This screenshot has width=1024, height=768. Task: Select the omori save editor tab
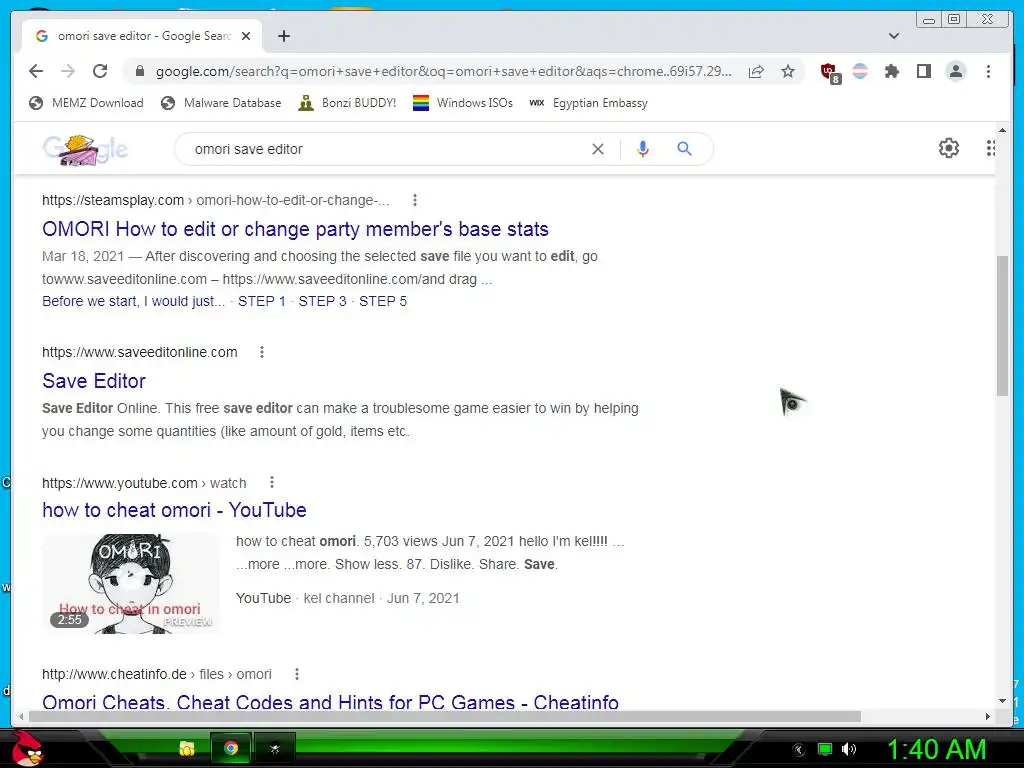click(x=142, y=36)
